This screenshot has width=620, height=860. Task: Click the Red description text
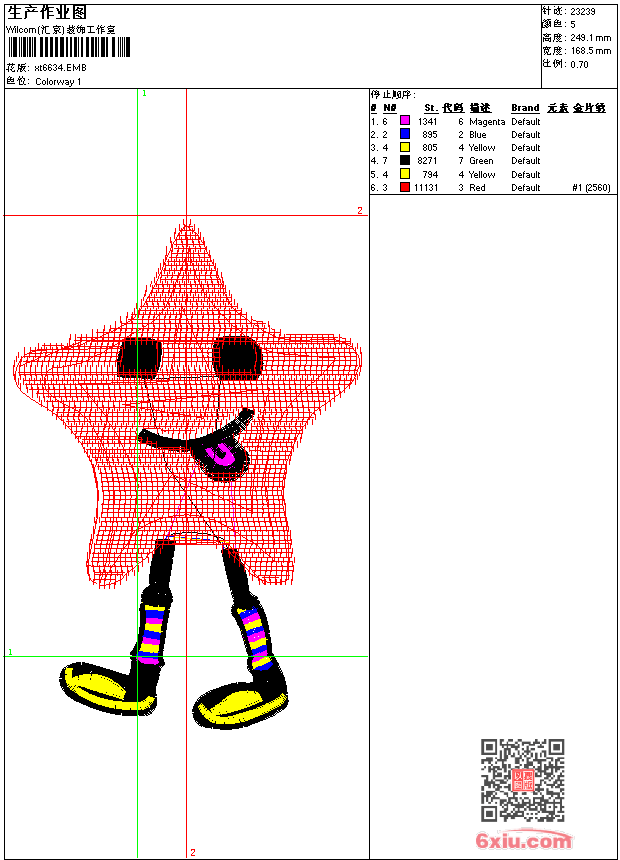click(477, 188)
